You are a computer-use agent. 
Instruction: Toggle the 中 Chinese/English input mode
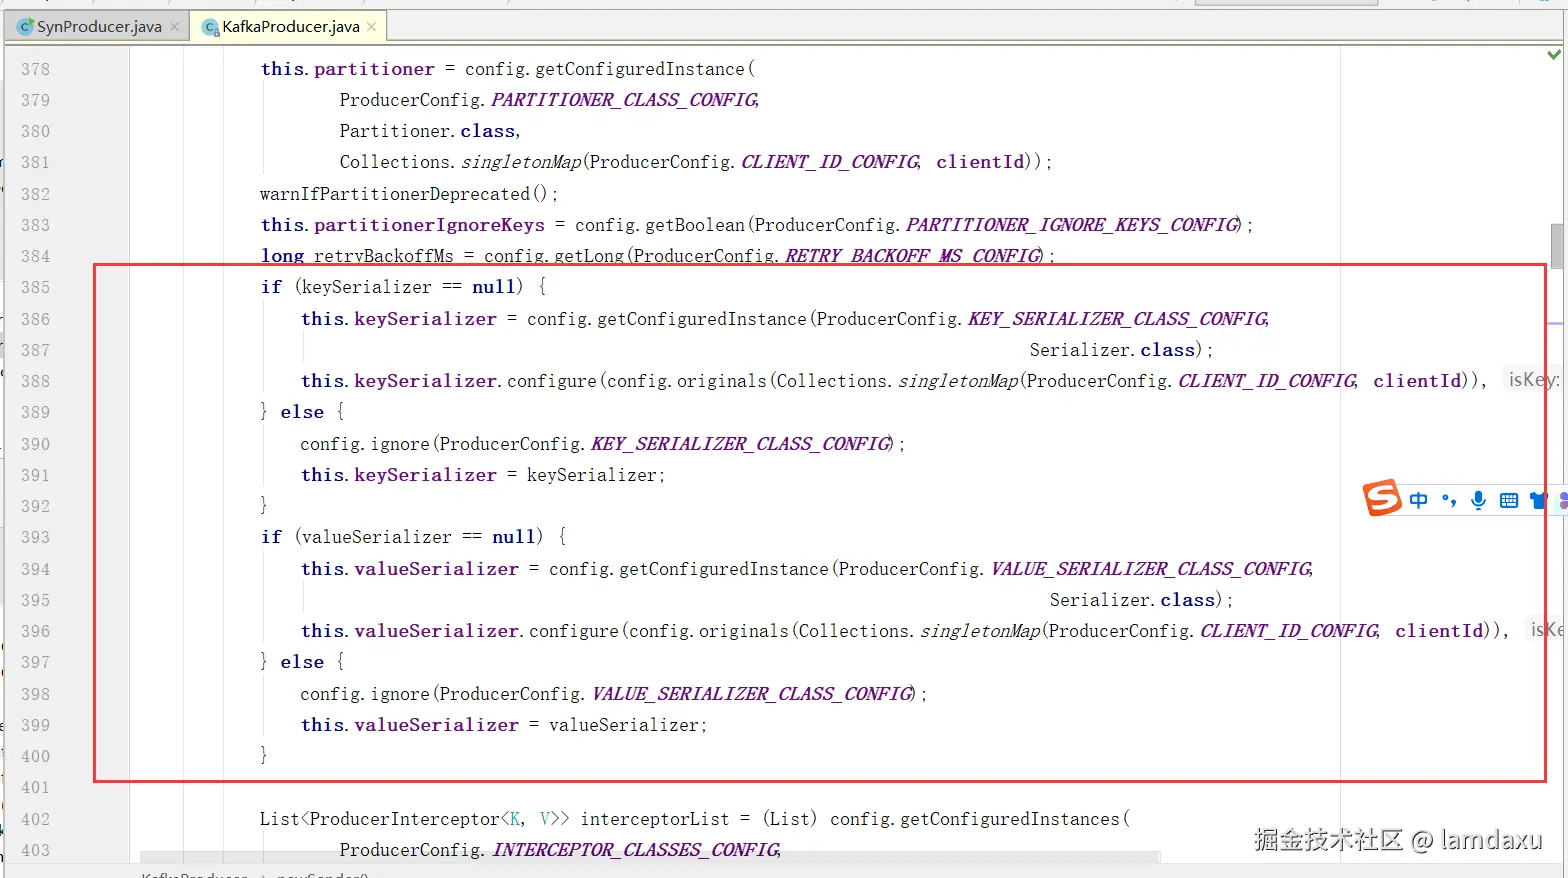tap(1418, 500)
